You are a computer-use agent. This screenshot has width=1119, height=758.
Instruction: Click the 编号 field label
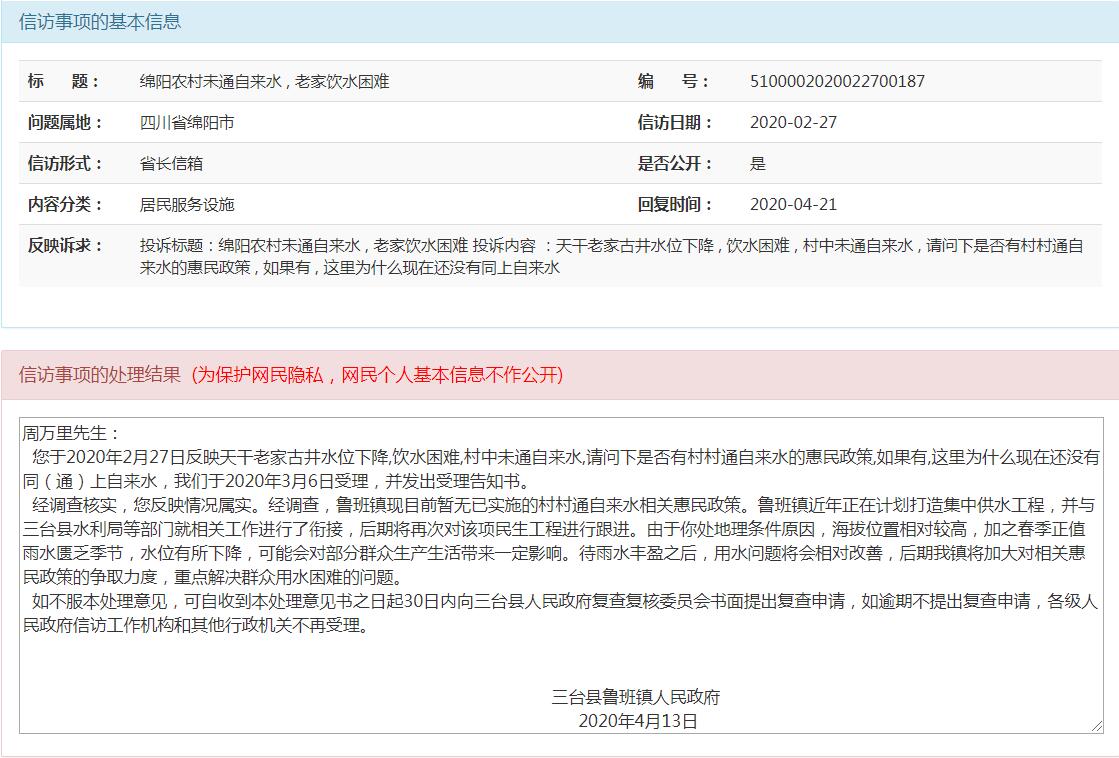coord(673,82)
